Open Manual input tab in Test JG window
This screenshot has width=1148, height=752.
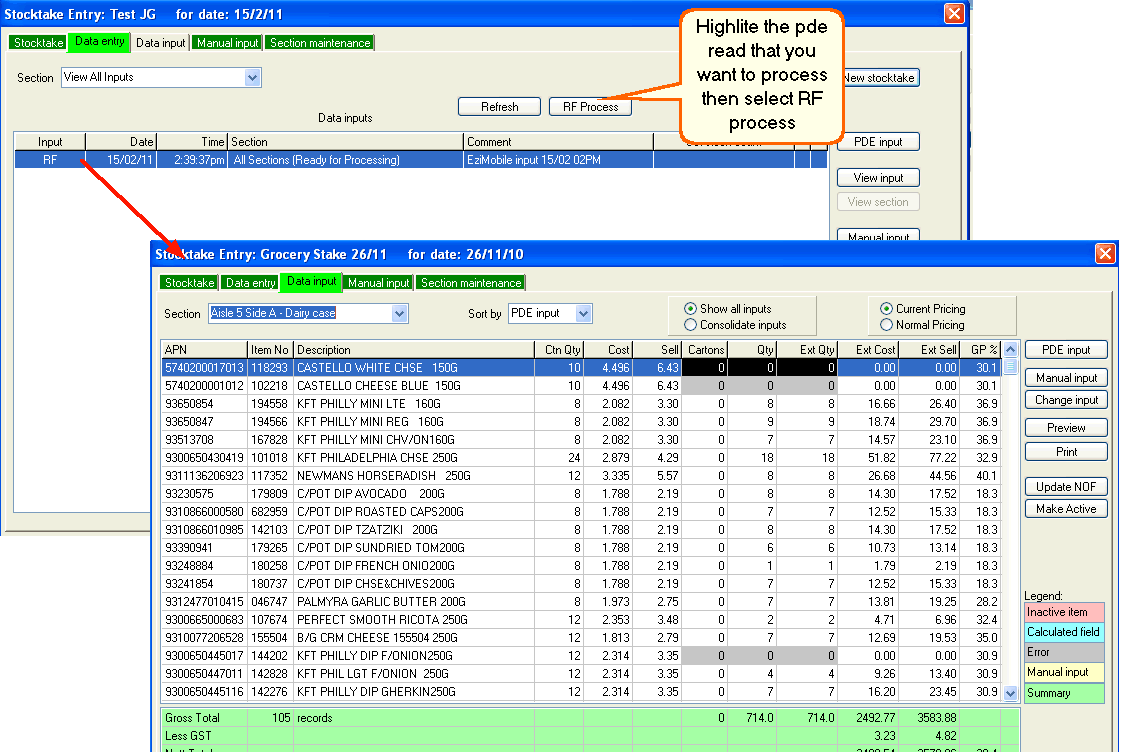[x=227, y=42]
